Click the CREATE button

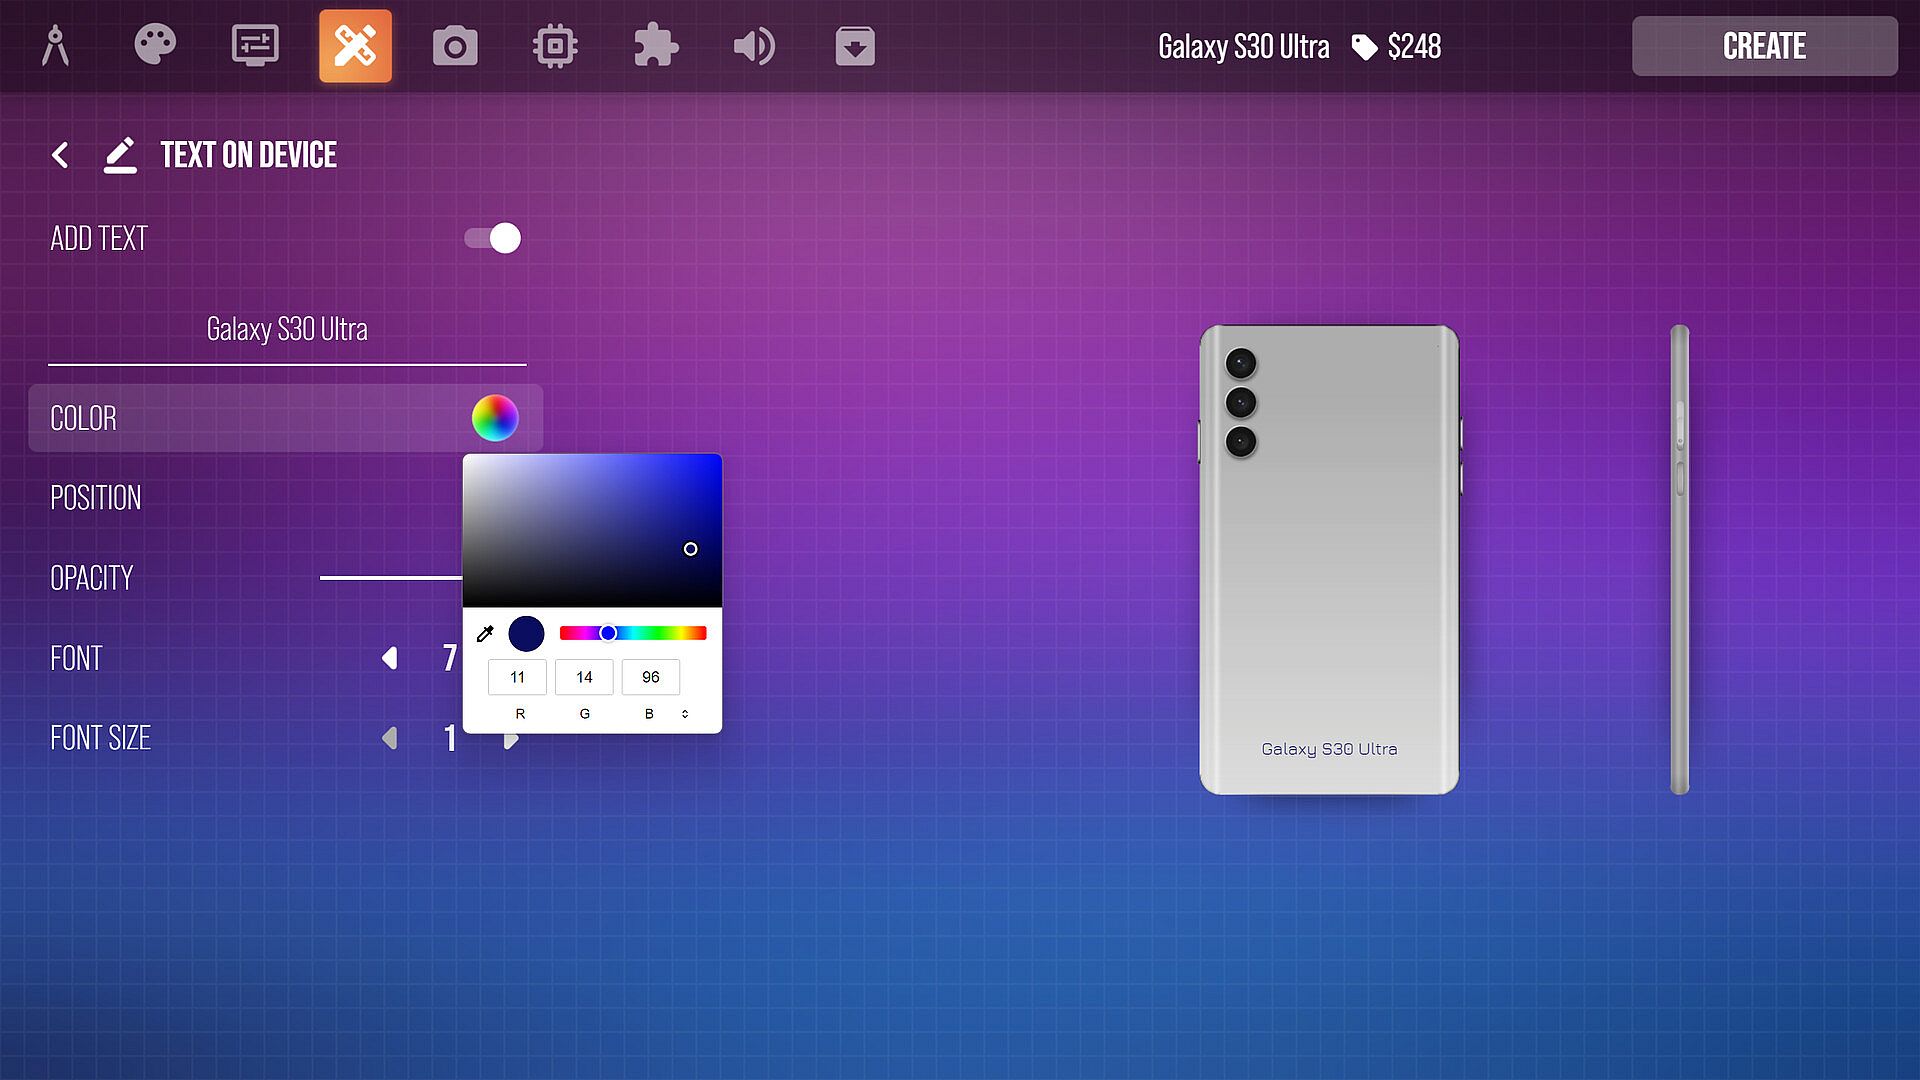pos(1764,46)
